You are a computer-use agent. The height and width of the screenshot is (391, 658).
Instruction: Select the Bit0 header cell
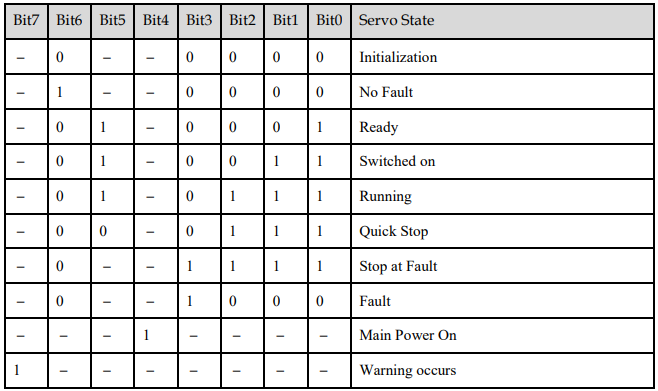[329, 21]
